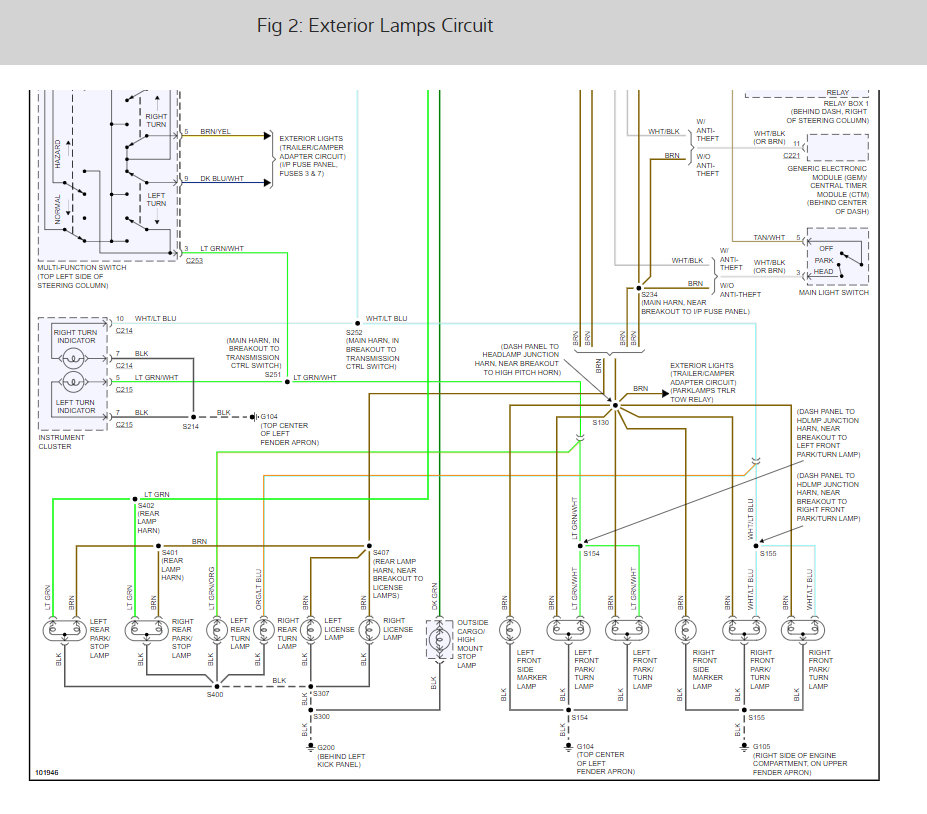Viewport: 927px width, 814px height.
Task: Select the Left Turn Indicator bulb symbol
Action: pos(73,382)
